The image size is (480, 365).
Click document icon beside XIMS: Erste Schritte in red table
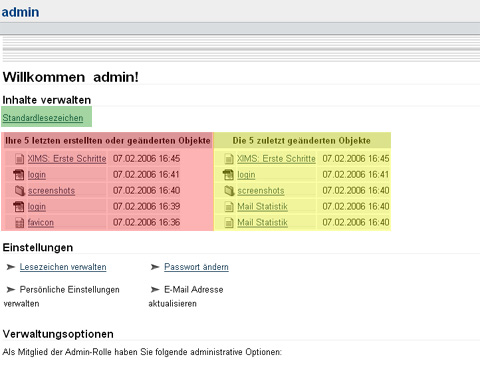[x=20, y=159]
